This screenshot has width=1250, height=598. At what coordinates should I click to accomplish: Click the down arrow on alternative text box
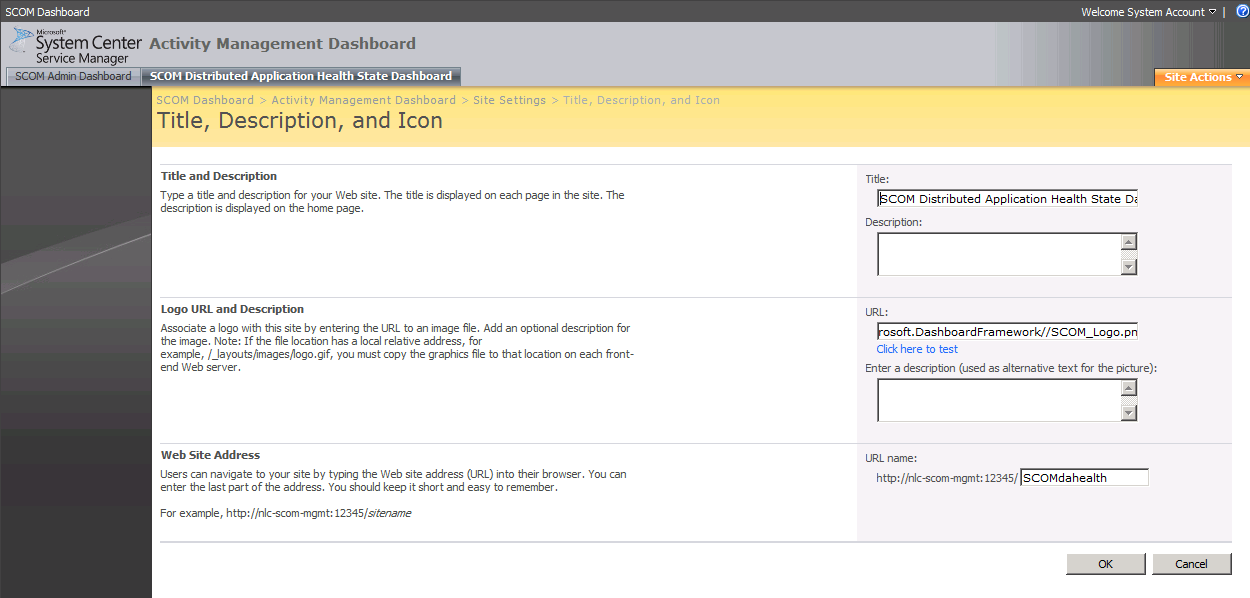point(1129,414)
